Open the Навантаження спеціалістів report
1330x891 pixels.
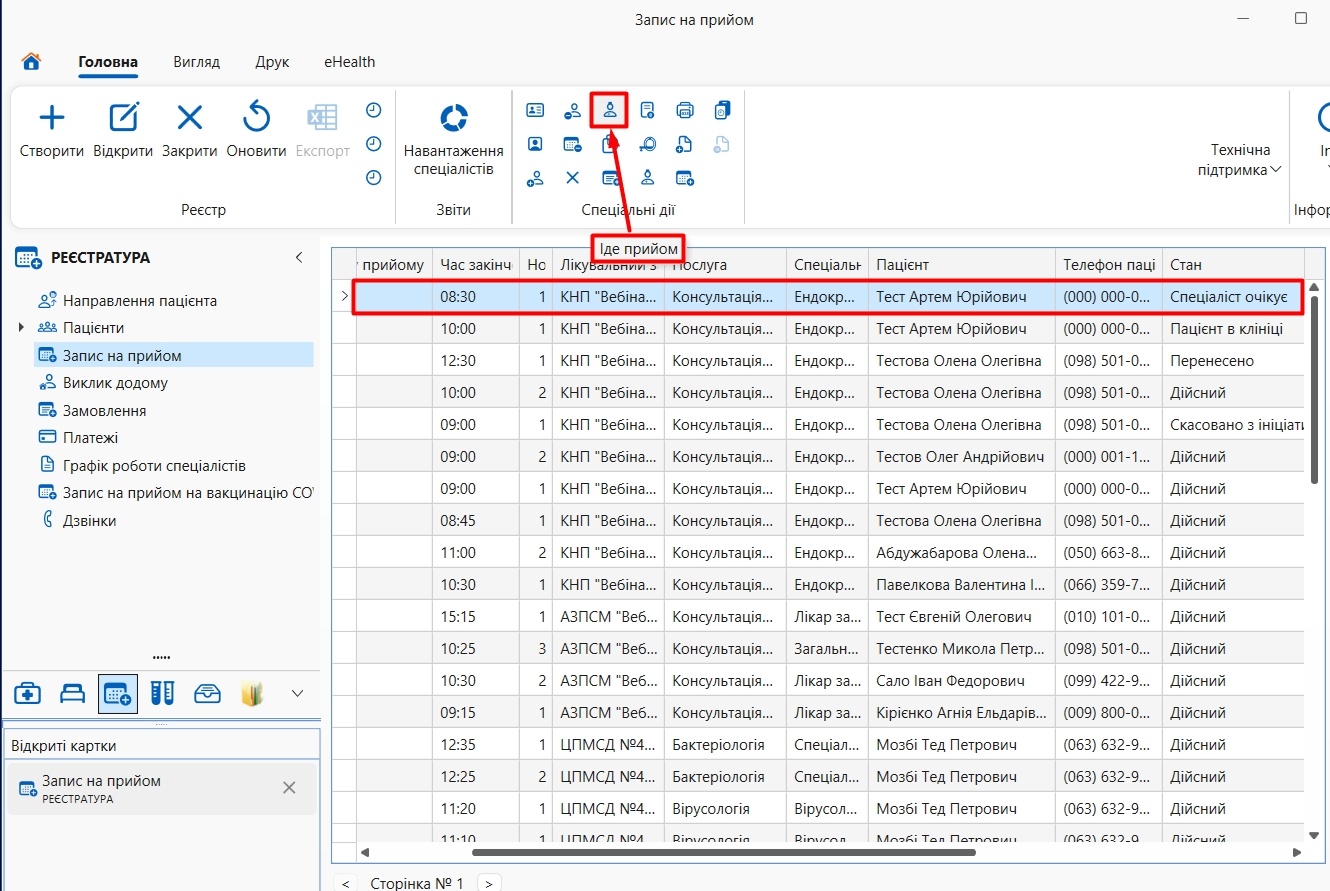454,118
